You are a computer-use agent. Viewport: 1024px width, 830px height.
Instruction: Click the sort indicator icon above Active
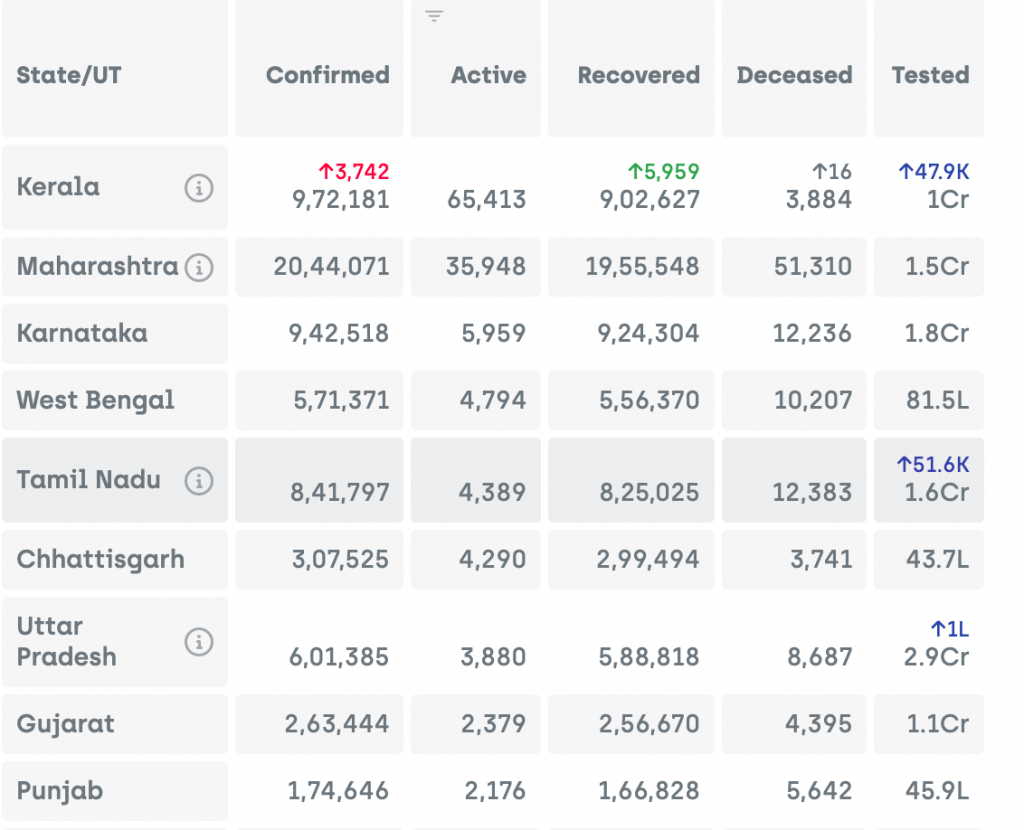434,16
